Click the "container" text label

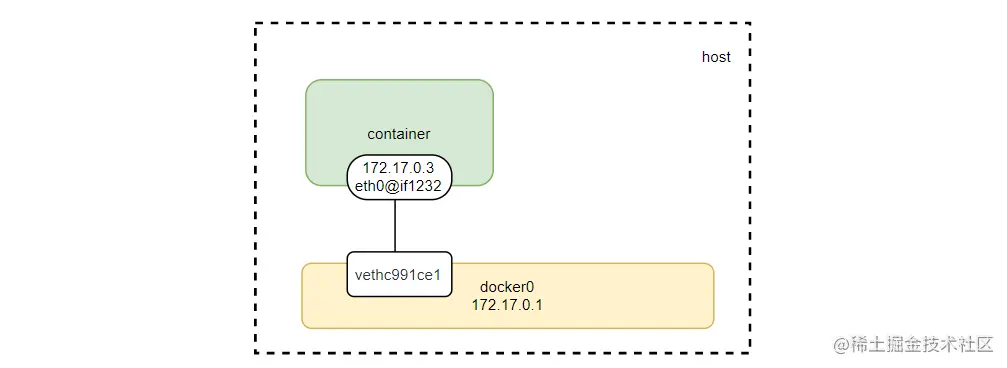398,134
